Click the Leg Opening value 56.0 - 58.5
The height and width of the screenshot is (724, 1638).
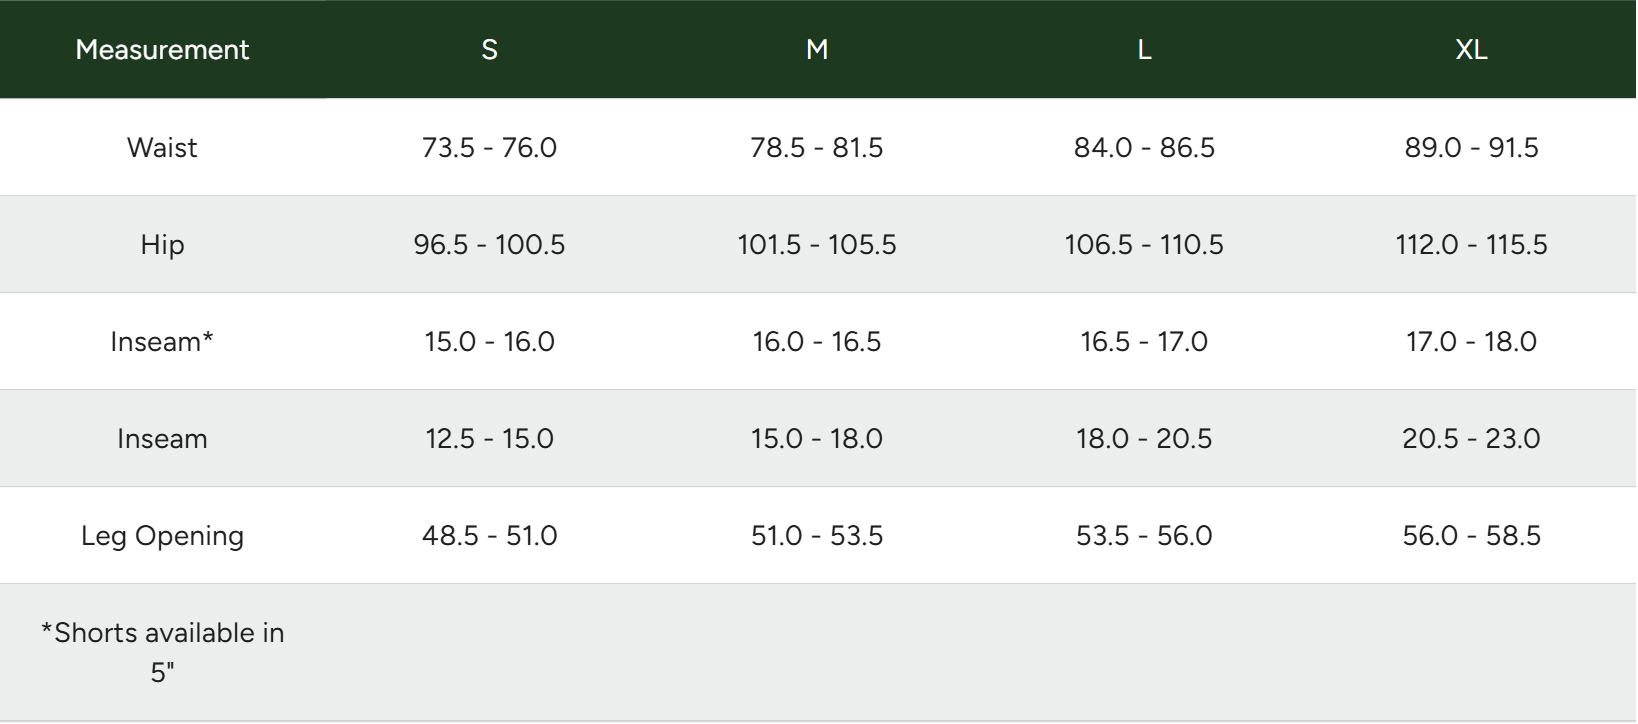pos(1471,536)
